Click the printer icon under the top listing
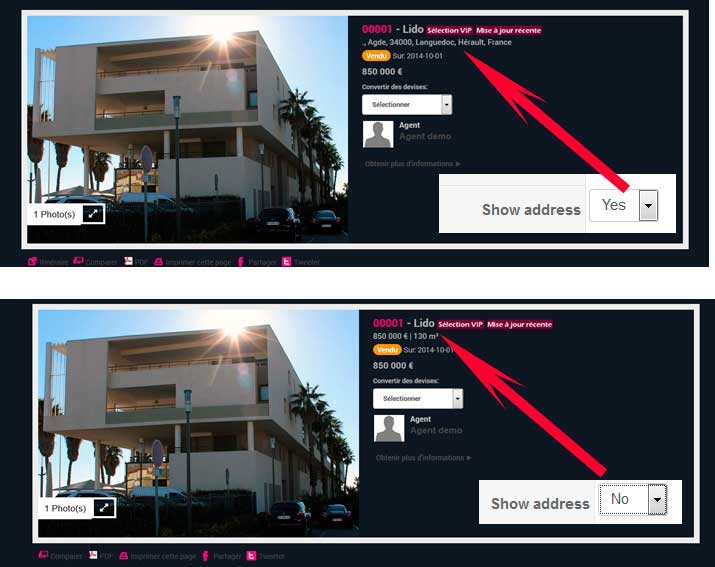This screenshot has height=567, width=715. (158, 261)
